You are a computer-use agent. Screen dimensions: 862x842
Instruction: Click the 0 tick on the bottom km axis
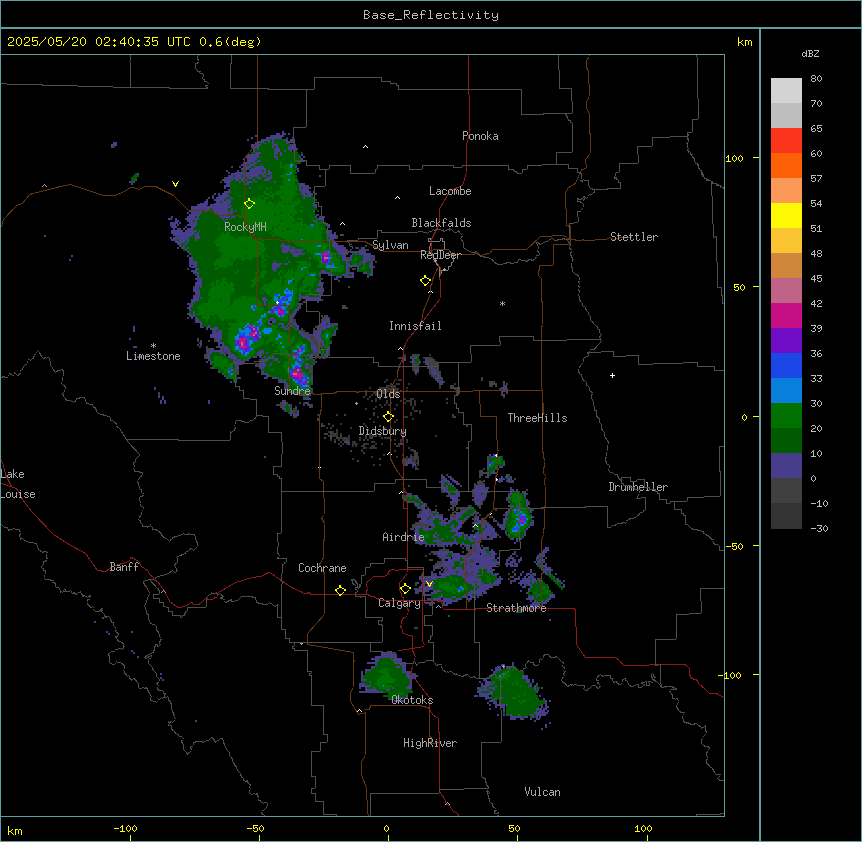(386, 828)
